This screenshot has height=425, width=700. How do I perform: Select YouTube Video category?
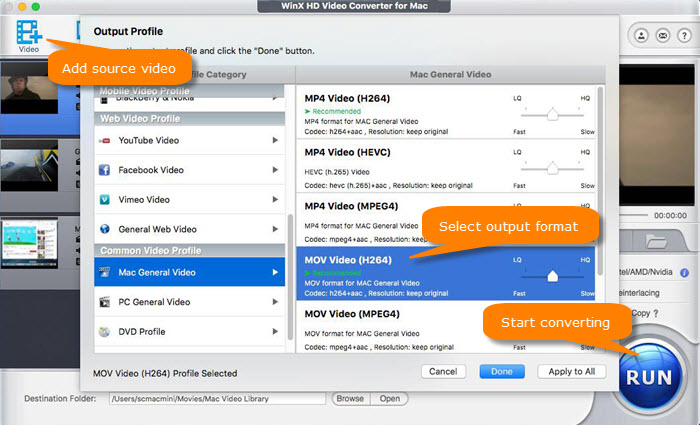(x=189, y=141)
